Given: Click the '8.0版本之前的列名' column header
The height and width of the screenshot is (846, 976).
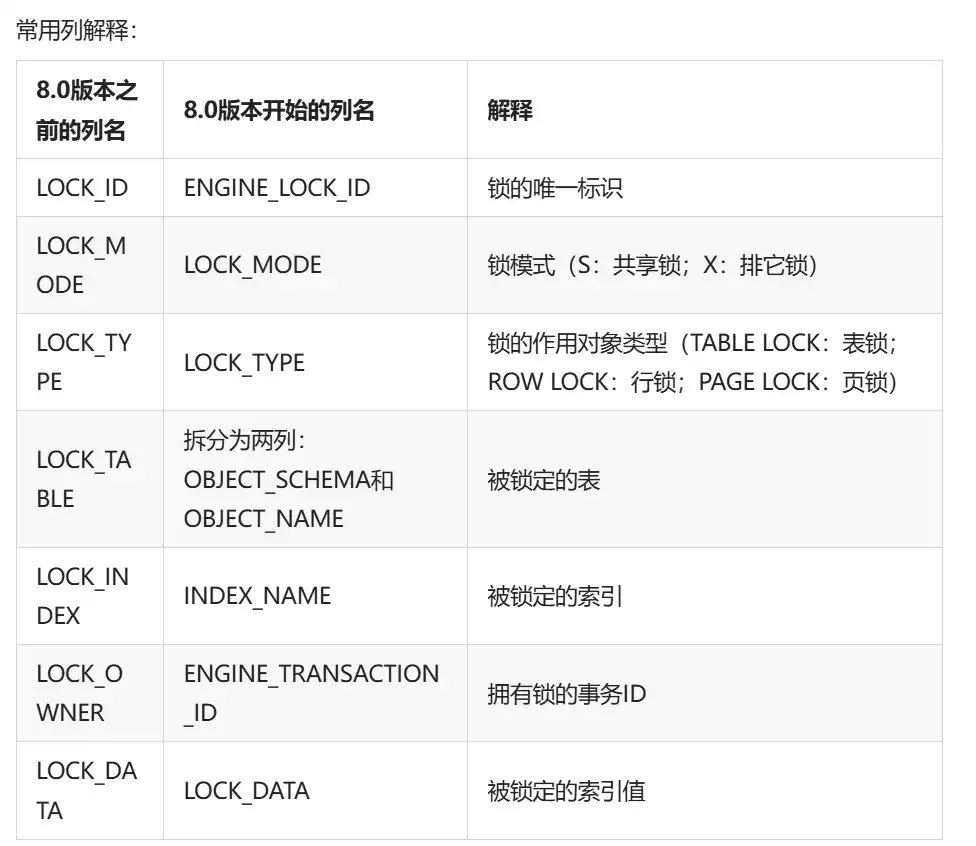Looking at the screenshot, I should click(x=87, y=110).
